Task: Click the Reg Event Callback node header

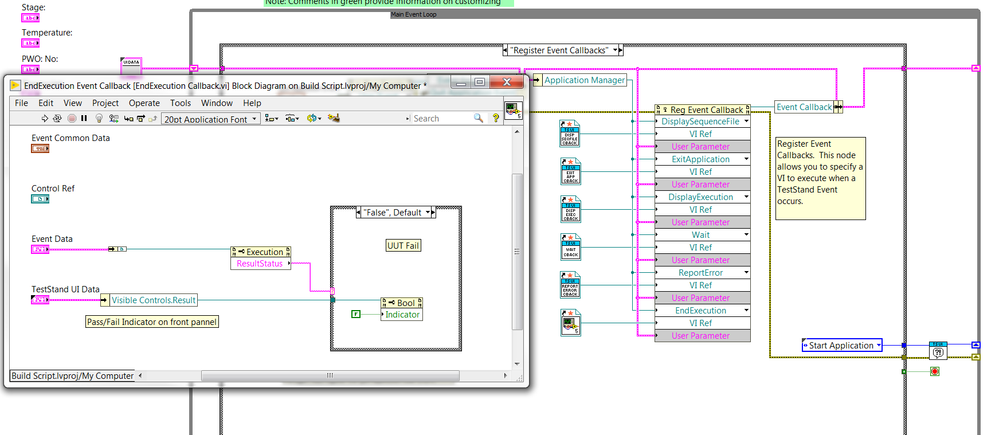Action: click(702, 110)
